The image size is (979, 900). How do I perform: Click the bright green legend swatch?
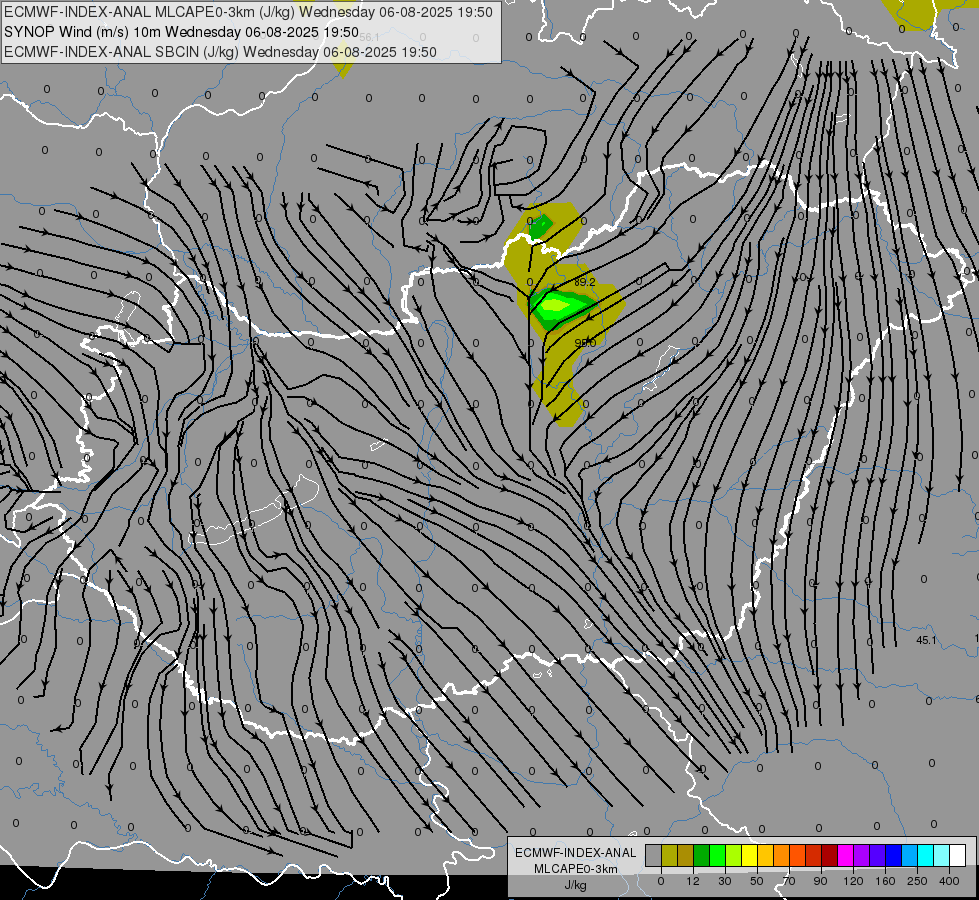tap(717, 855)
